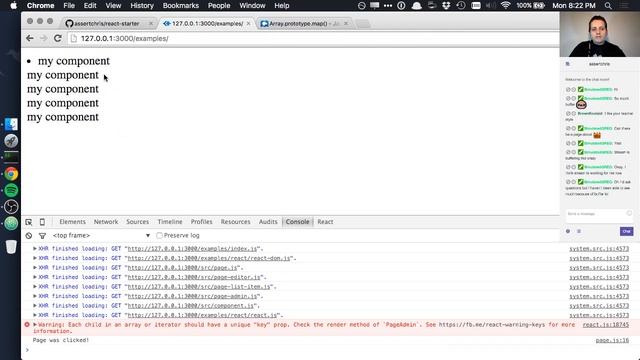Image resolution: width=640 pixels, height=360 pixels.
Task: Open system.src.js:4573 link in index.js row
Action: [599, 249]
